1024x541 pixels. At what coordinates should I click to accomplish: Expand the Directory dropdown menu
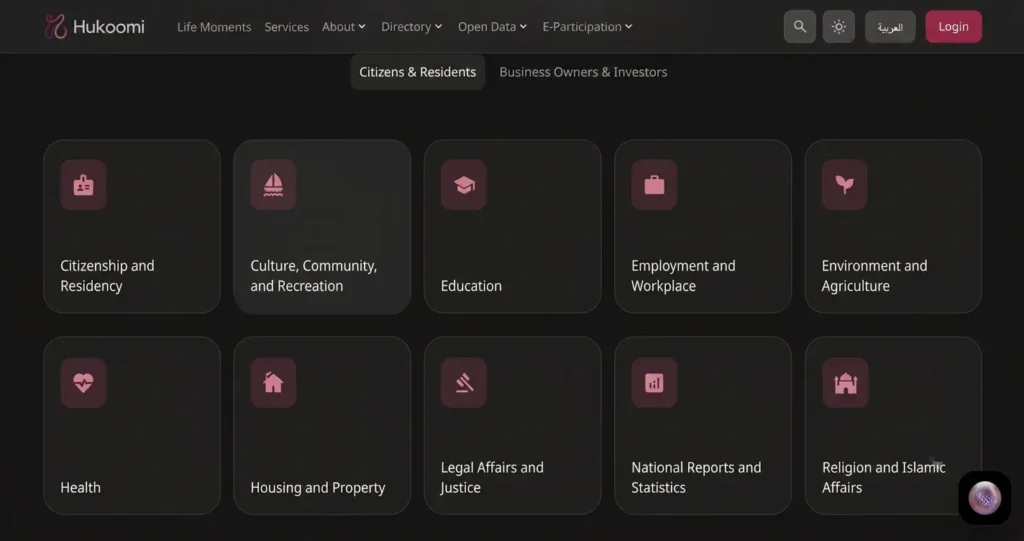click(x=411, y=27)
